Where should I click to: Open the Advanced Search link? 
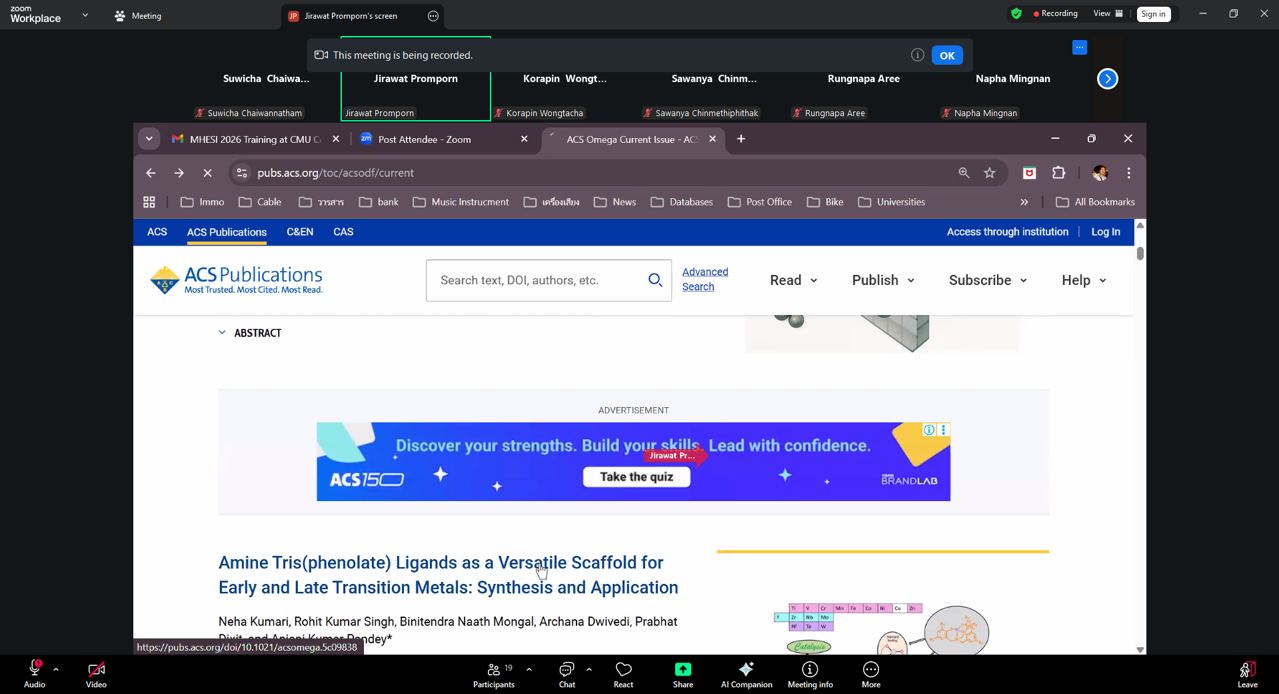point(705,279)
